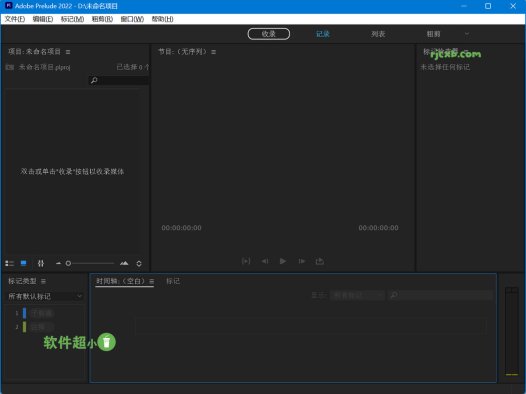Select the 时间轴 (空白) tab
Viewport: 526px width, 394px height.
pyautogui.click(x=120, y=281)
